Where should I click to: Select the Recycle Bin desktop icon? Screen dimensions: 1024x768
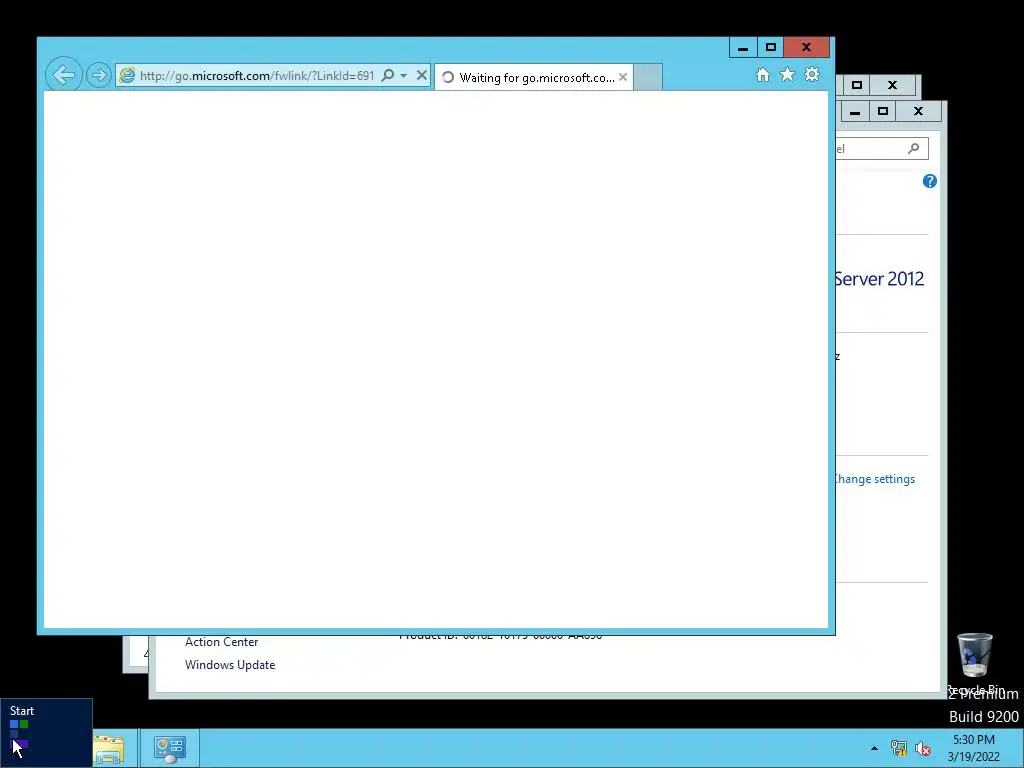(x=975, y=664)
